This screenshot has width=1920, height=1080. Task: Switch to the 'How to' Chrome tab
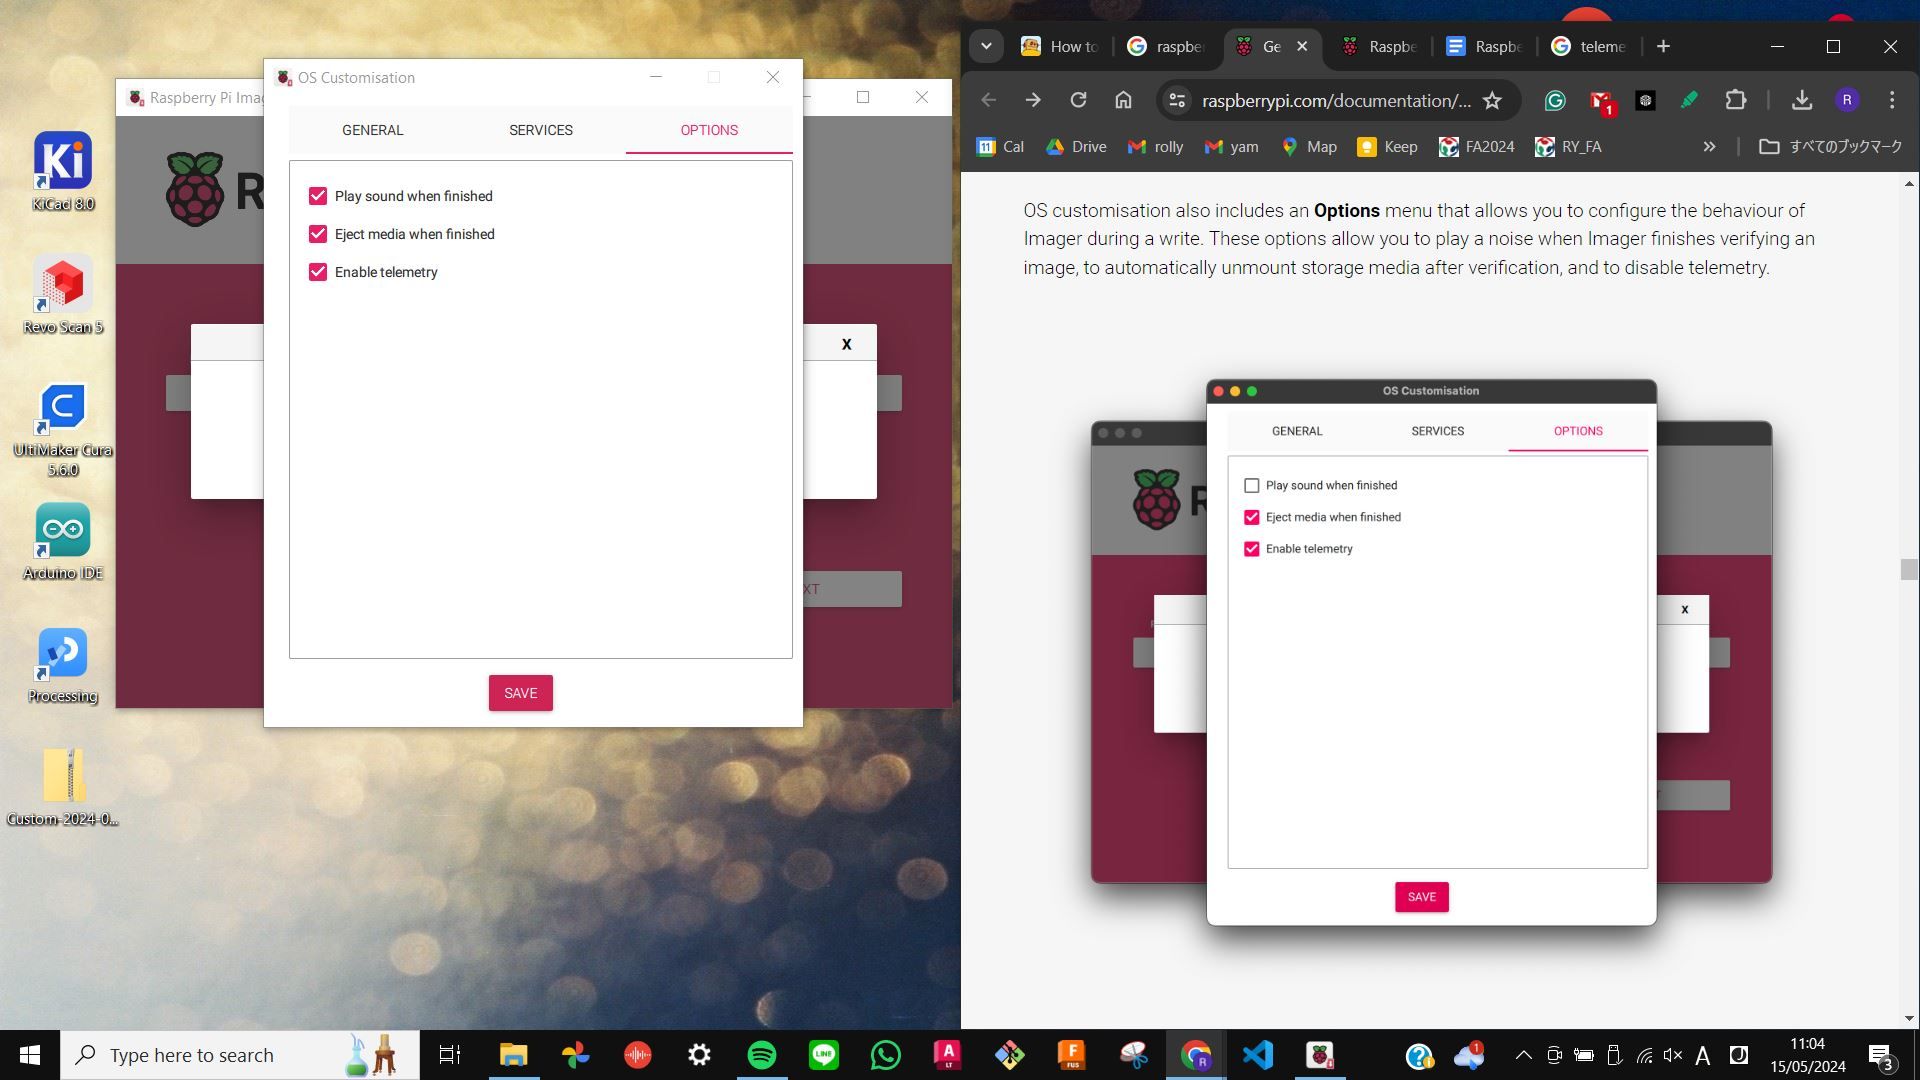[x=1061, y=46]
